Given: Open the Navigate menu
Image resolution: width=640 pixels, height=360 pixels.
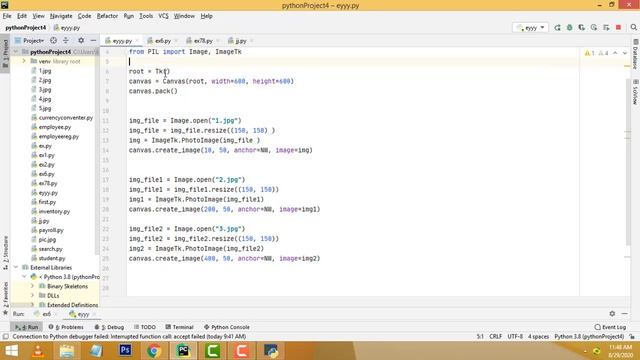Looking at the screenshot, I should [61, 16].
